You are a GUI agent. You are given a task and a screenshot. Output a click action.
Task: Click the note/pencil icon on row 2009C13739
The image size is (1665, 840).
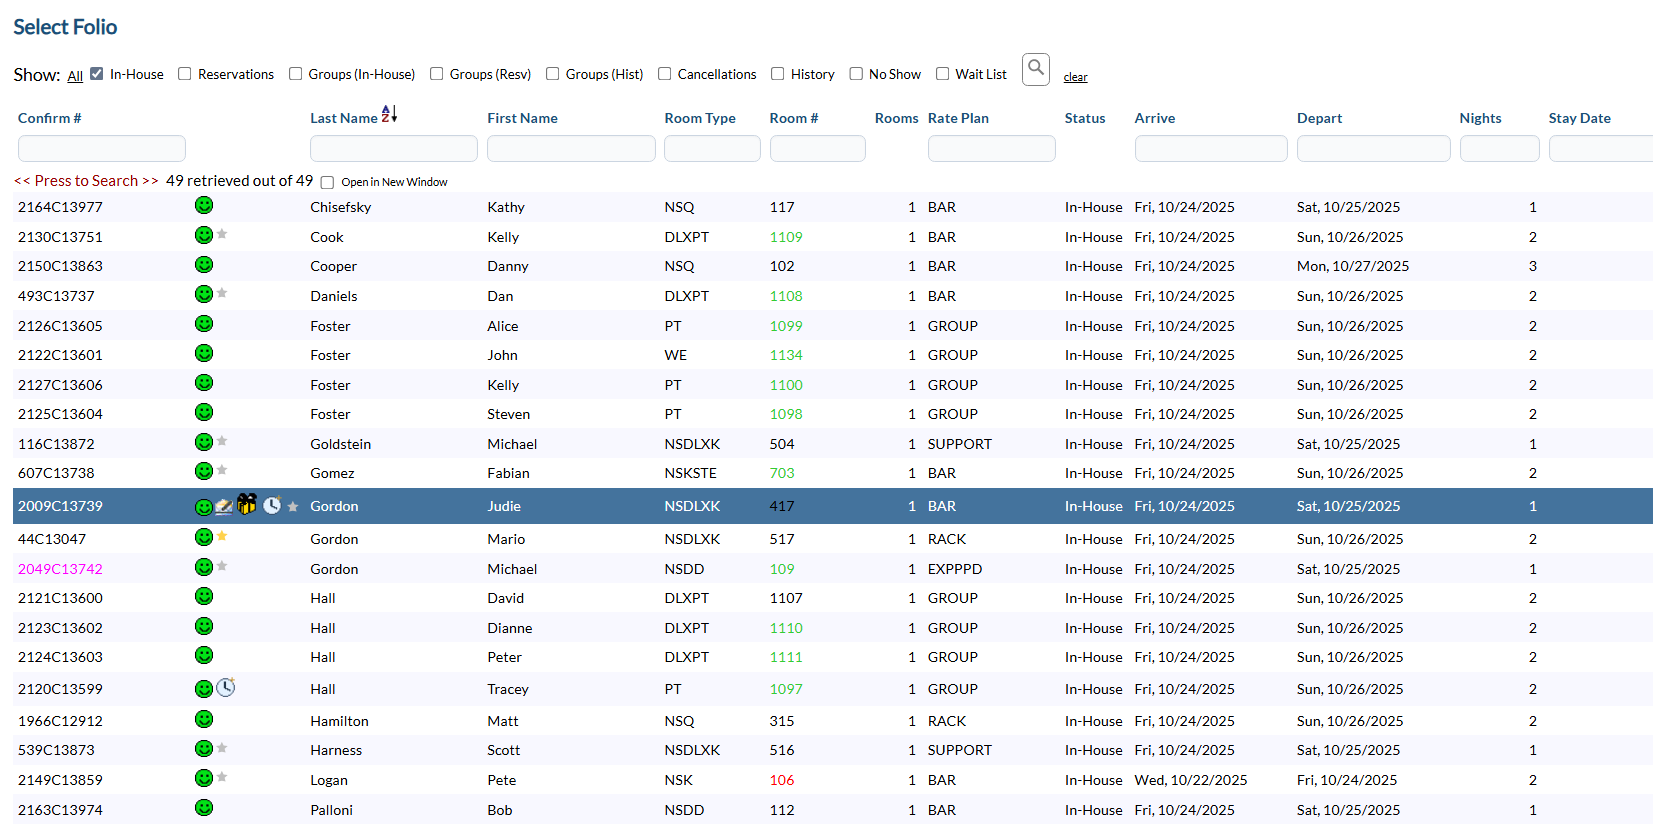click(224, 507)
